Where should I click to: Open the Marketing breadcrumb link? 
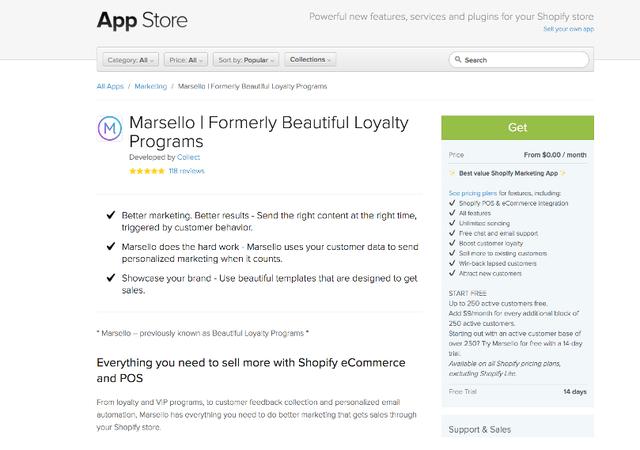click(151, 86)
